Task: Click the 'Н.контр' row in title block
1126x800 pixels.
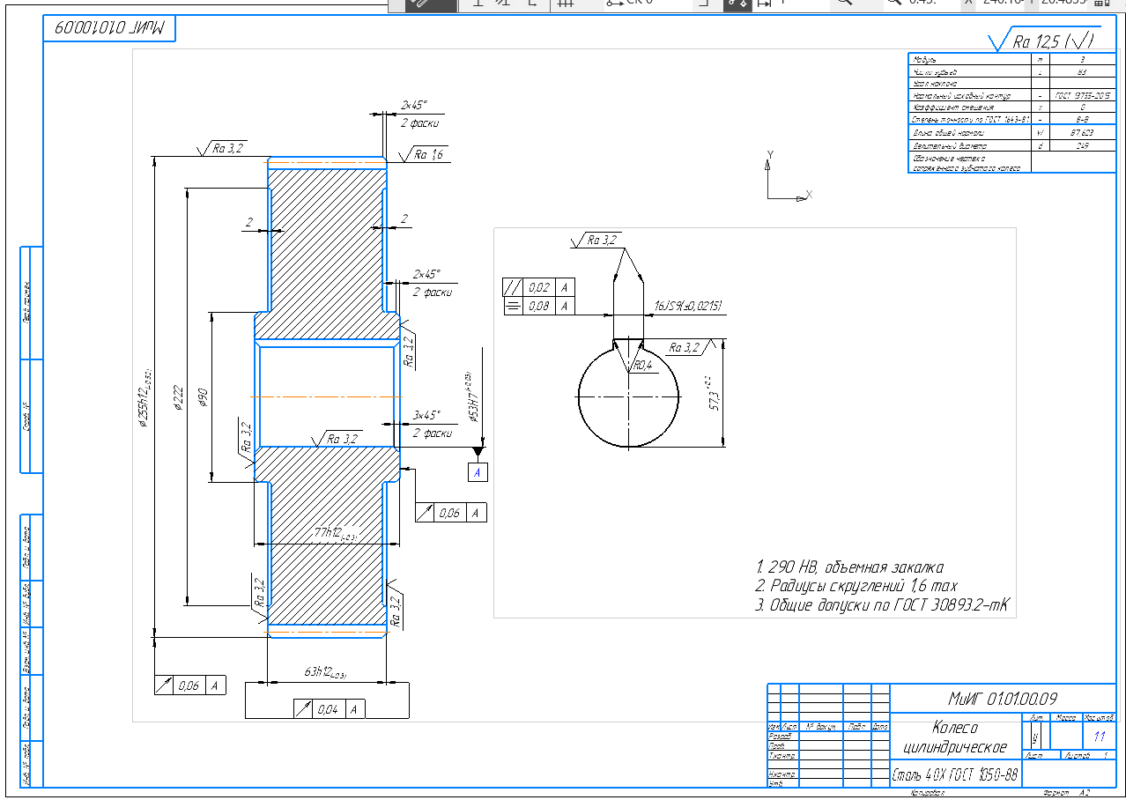Action: tap(828, 774)
